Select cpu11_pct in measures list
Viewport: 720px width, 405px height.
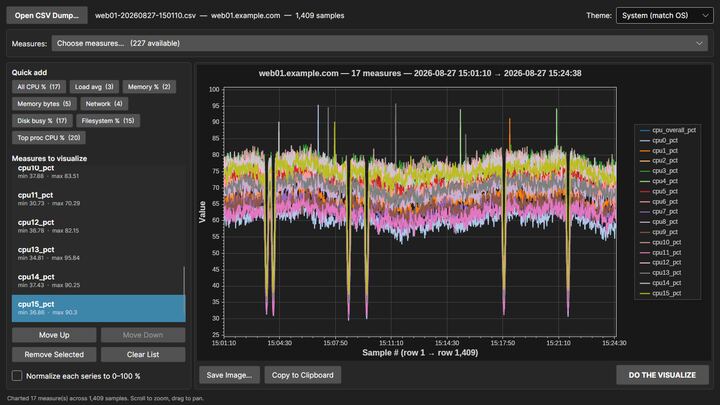pos(97,199)
